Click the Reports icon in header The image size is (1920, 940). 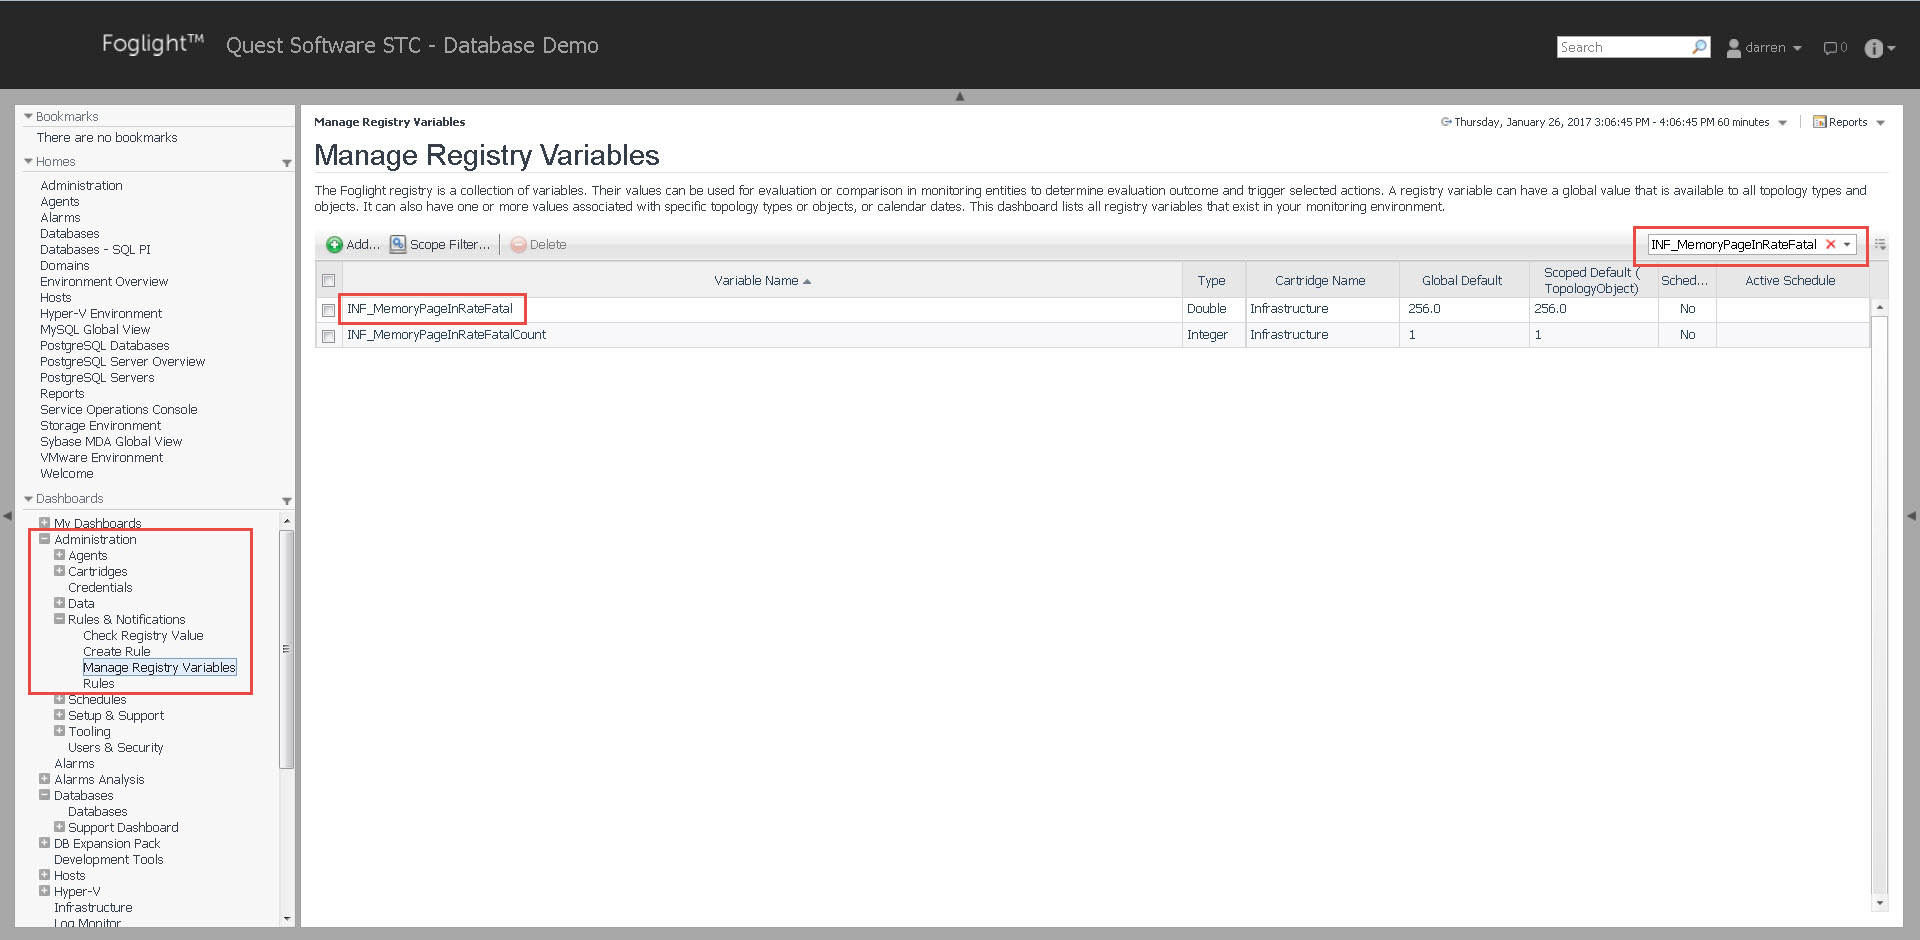coord(1820,122)
